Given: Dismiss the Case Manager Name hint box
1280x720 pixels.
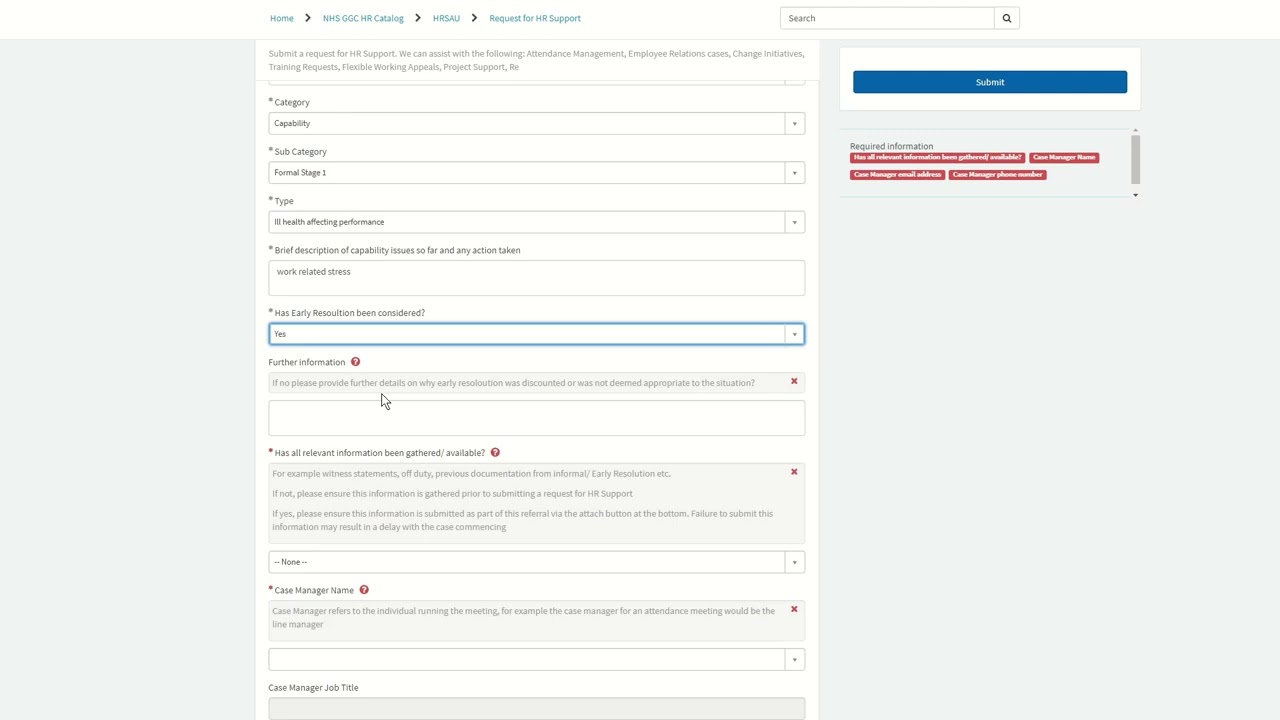Looking at the screenshot, I should (x=794, y=609).
